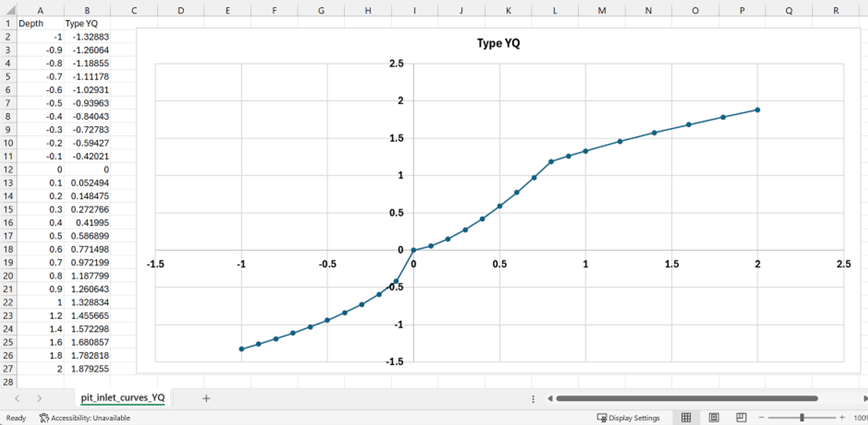Viewport: 868px width, 425px height.
Task: Click the chart title Type YQ
Action: [x=498, y=43]
